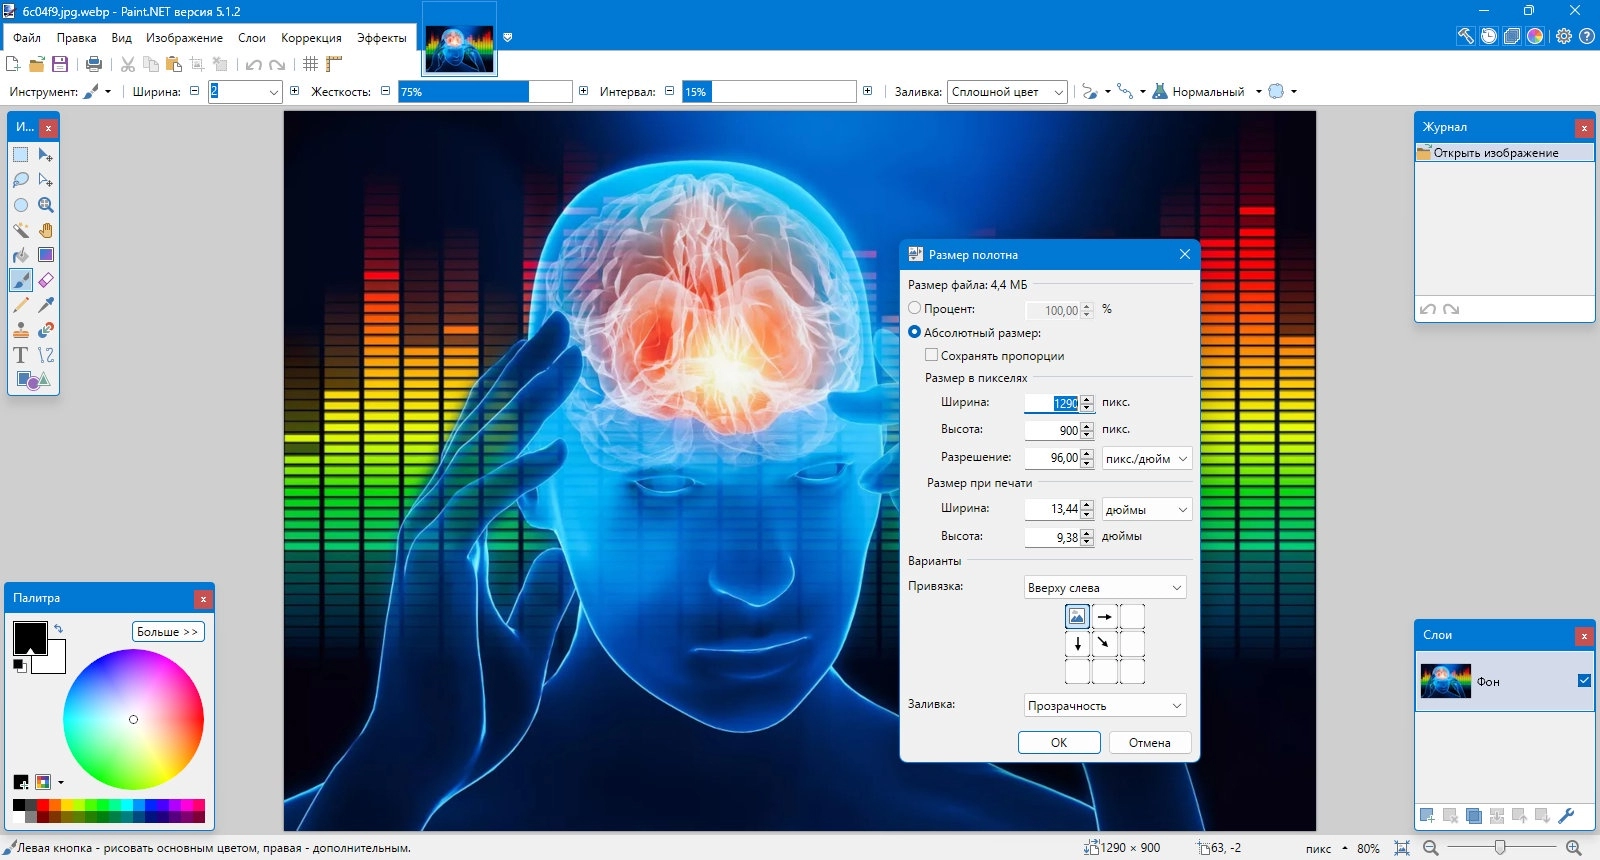Toggle the History window icon in title bar
The image size is (1600, 860).
click(1489, 36)
